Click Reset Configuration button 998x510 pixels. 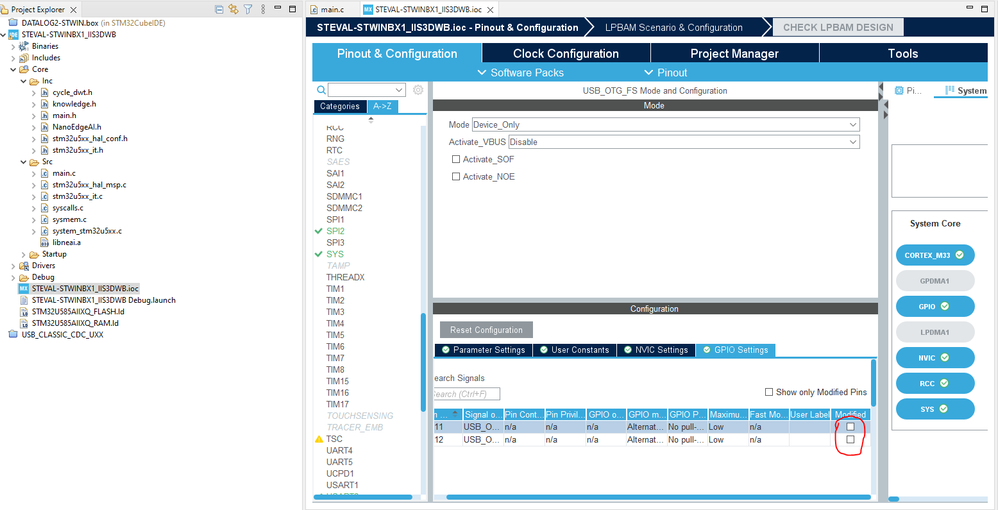click(x=486, y=330)
